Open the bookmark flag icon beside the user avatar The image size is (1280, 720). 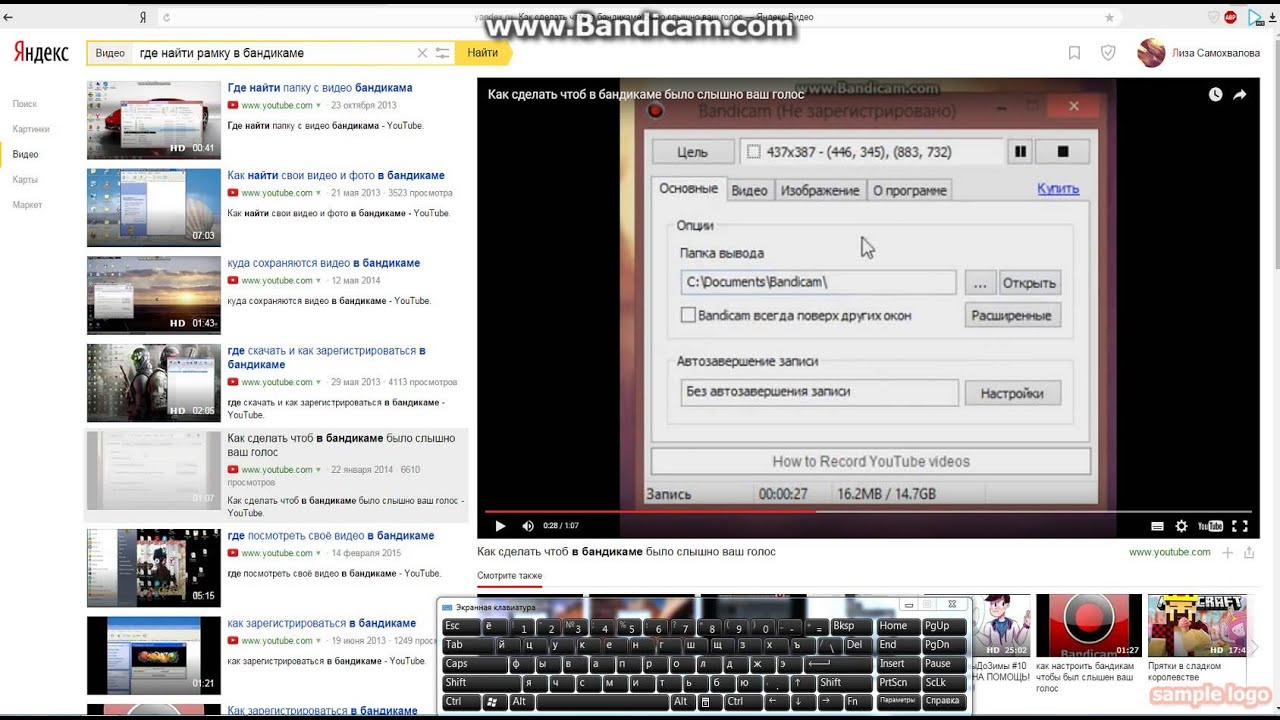[x=1074, y=53]
